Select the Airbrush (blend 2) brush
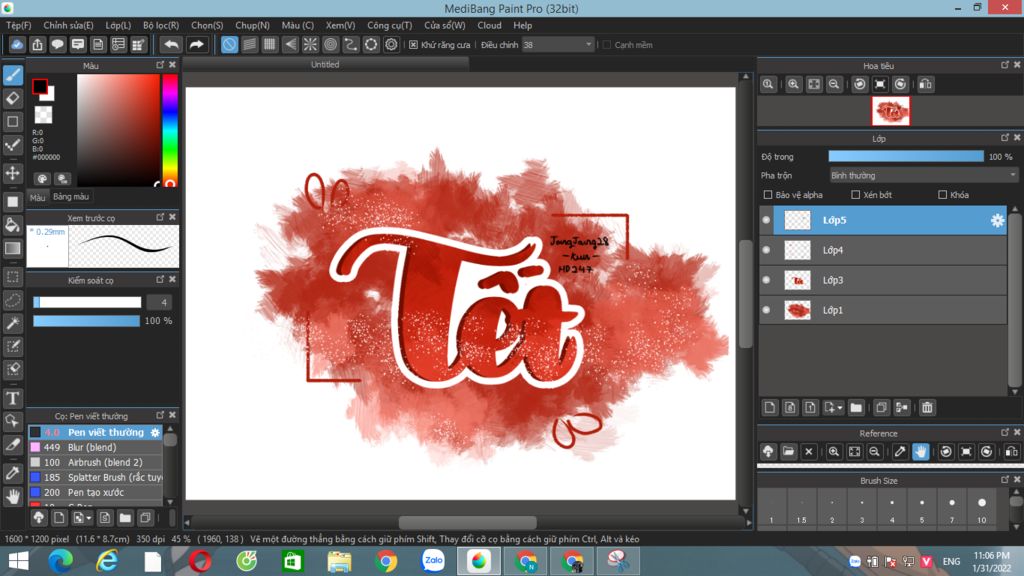 pyautogui.click(x=95, y=462)
